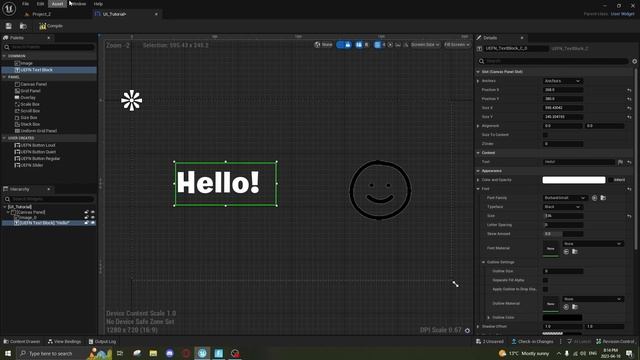Collapse the Panel palette category
640x360 pixels.
coord(4,77)
